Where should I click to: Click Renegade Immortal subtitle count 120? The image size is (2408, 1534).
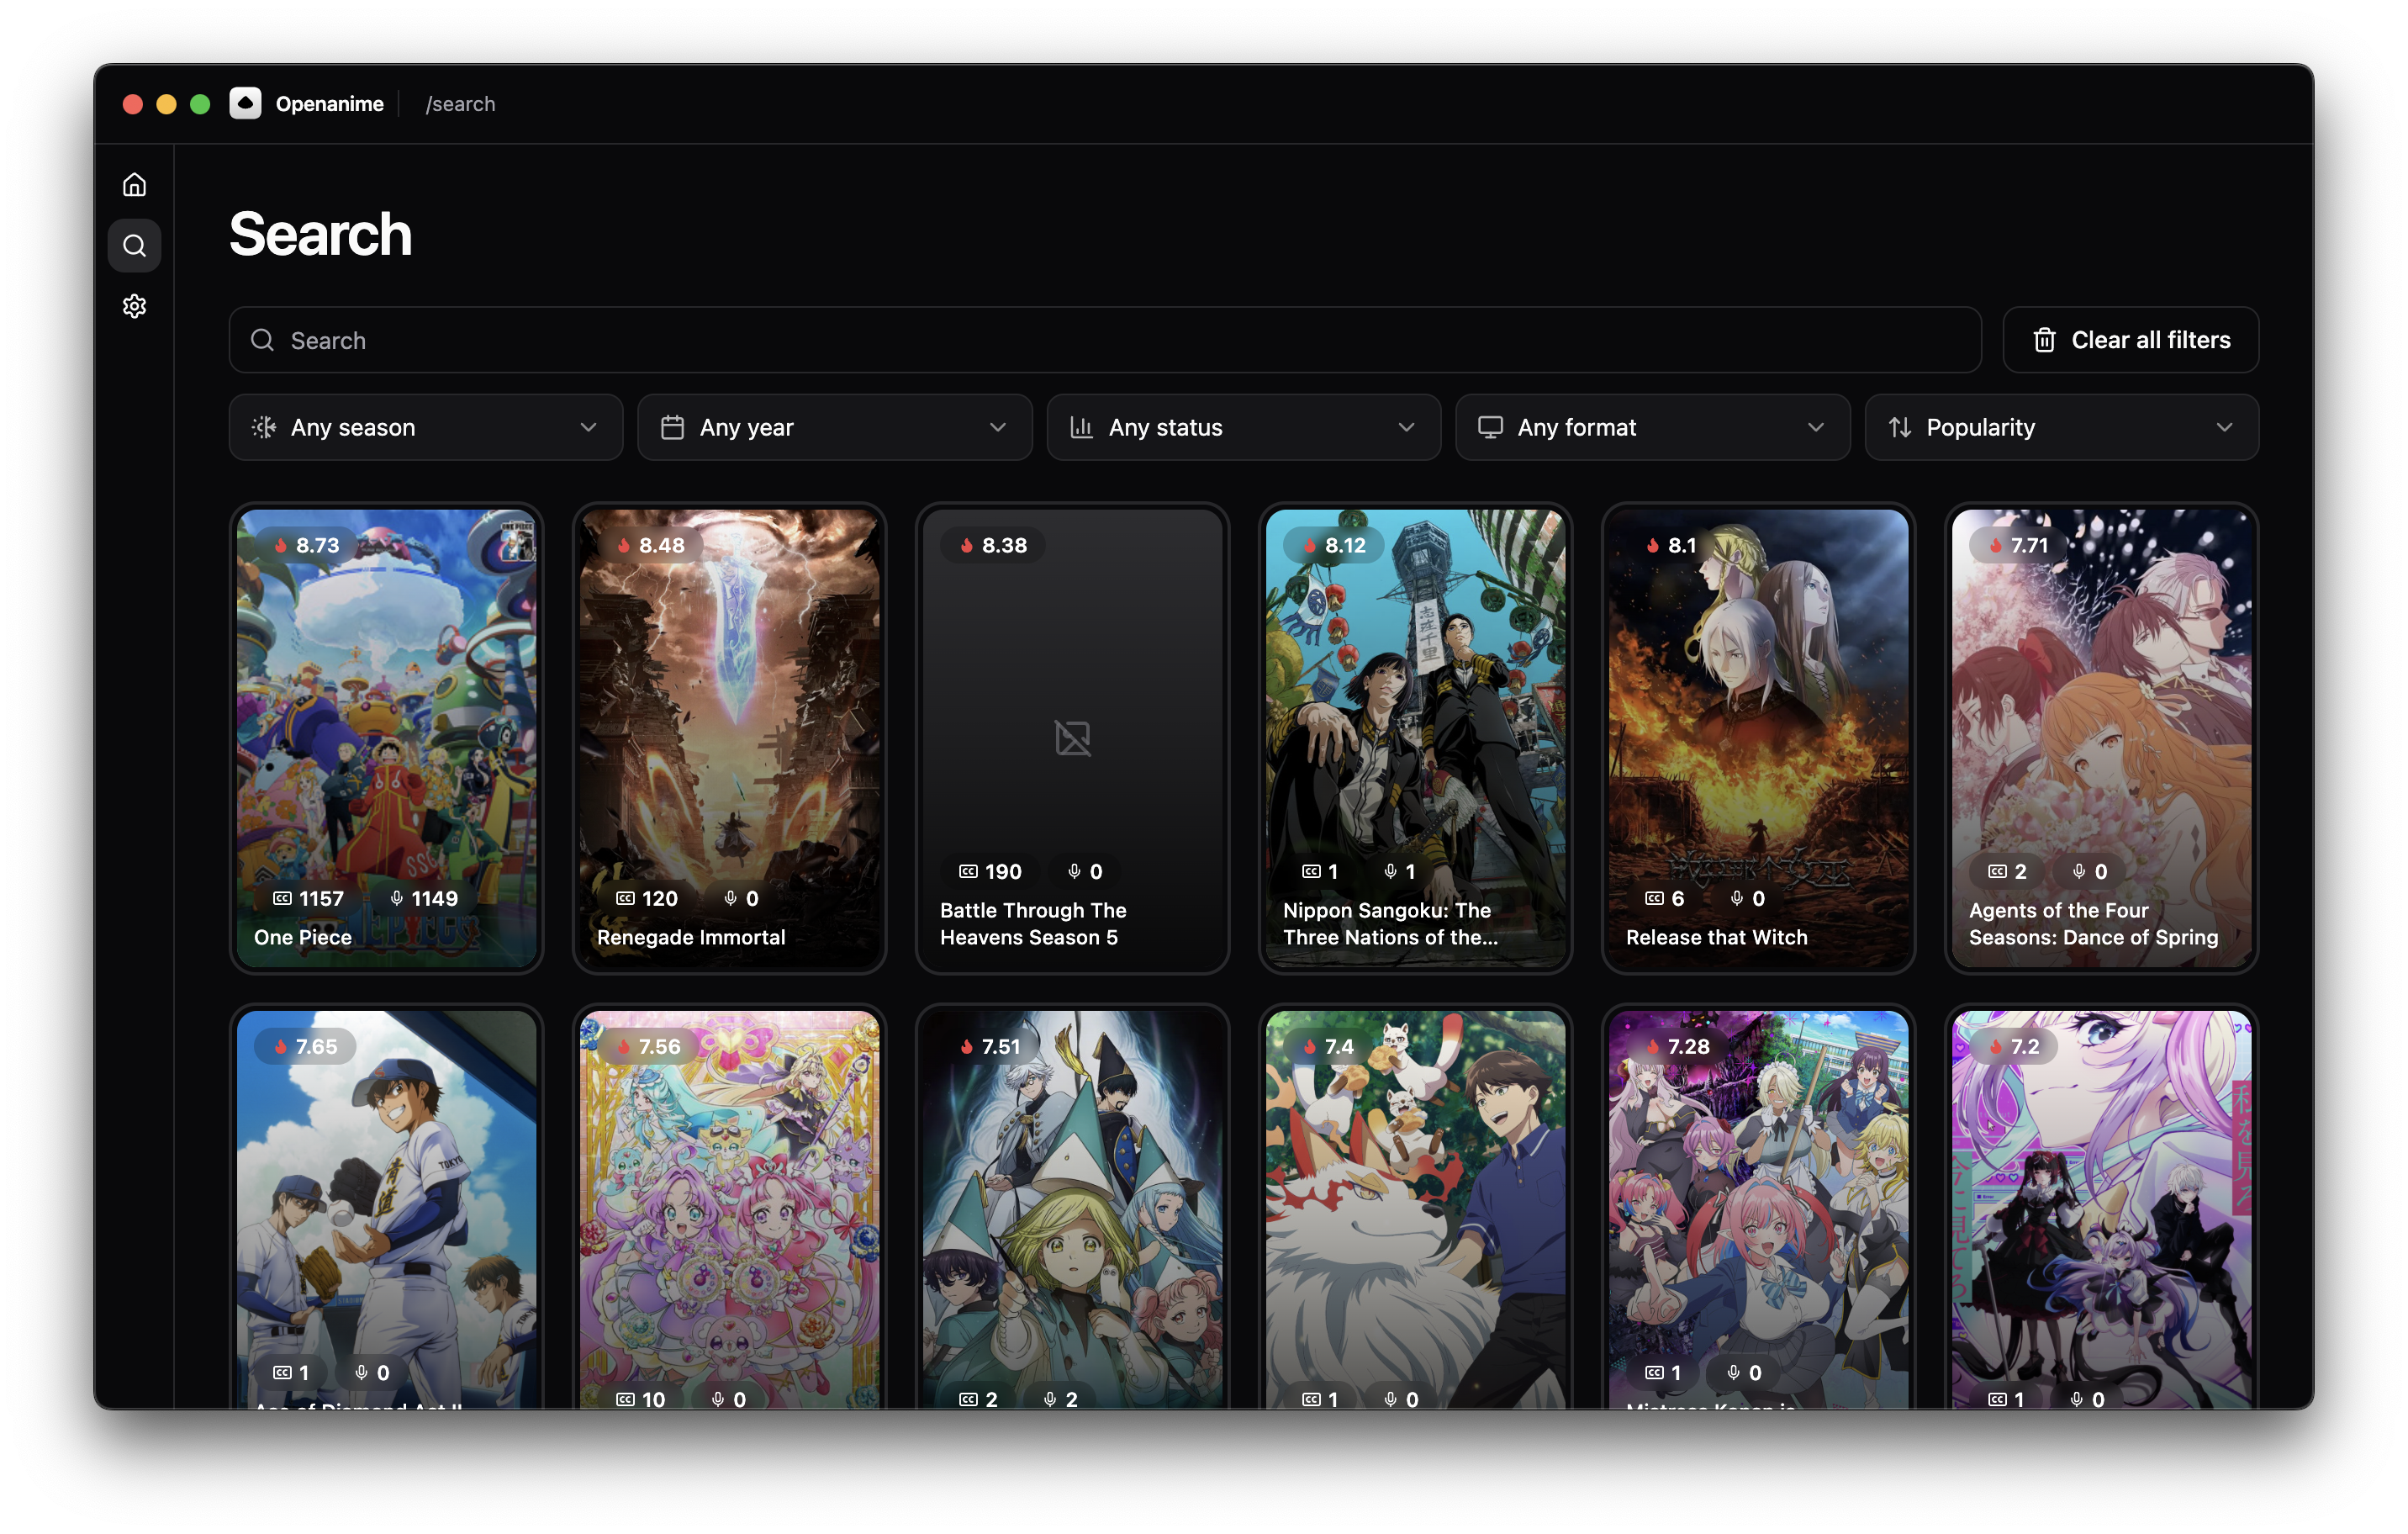[x=646, y=898]
